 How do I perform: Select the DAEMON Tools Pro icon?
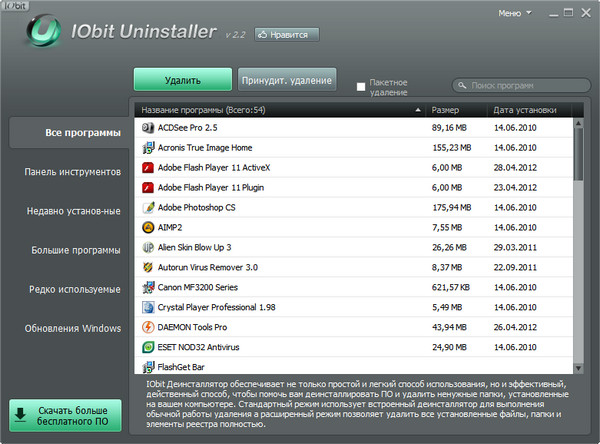pyautogui.click(x=148, y=327)
